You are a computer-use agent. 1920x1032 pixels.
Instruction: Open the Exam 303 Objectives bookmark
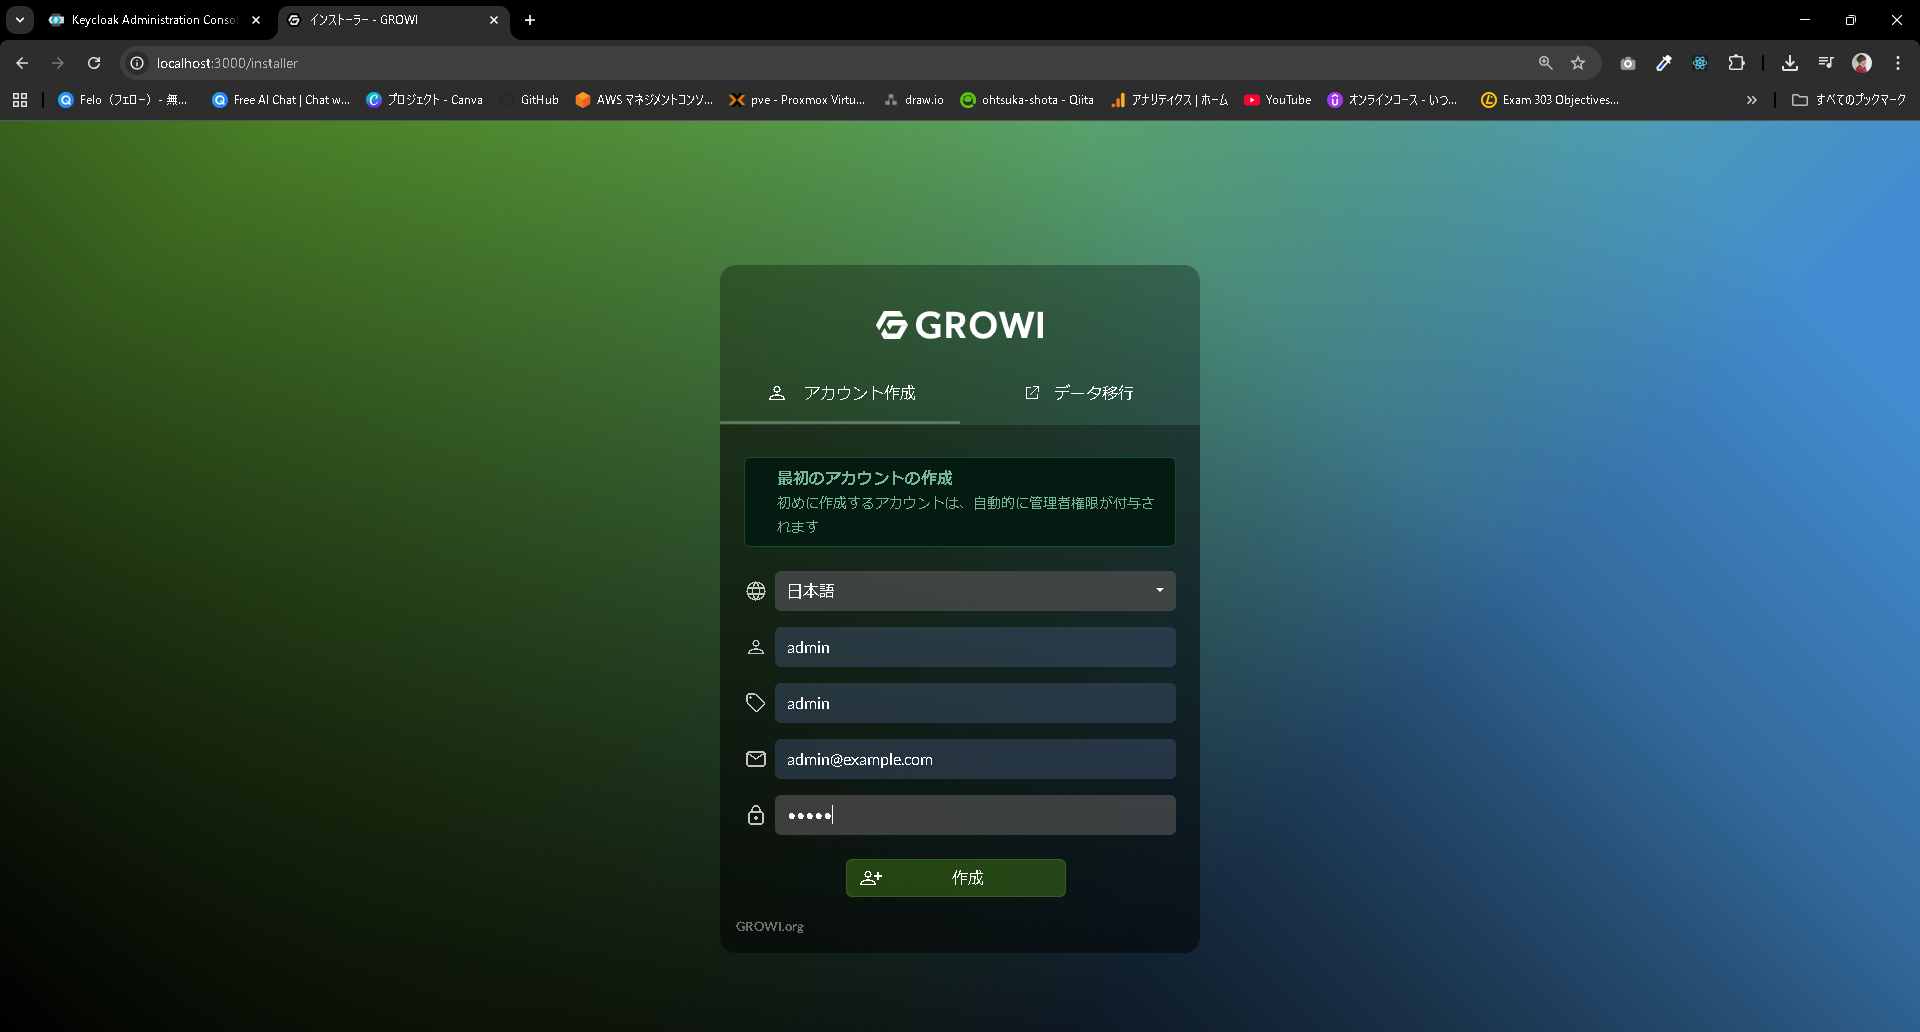click(x=1550, y=100)
